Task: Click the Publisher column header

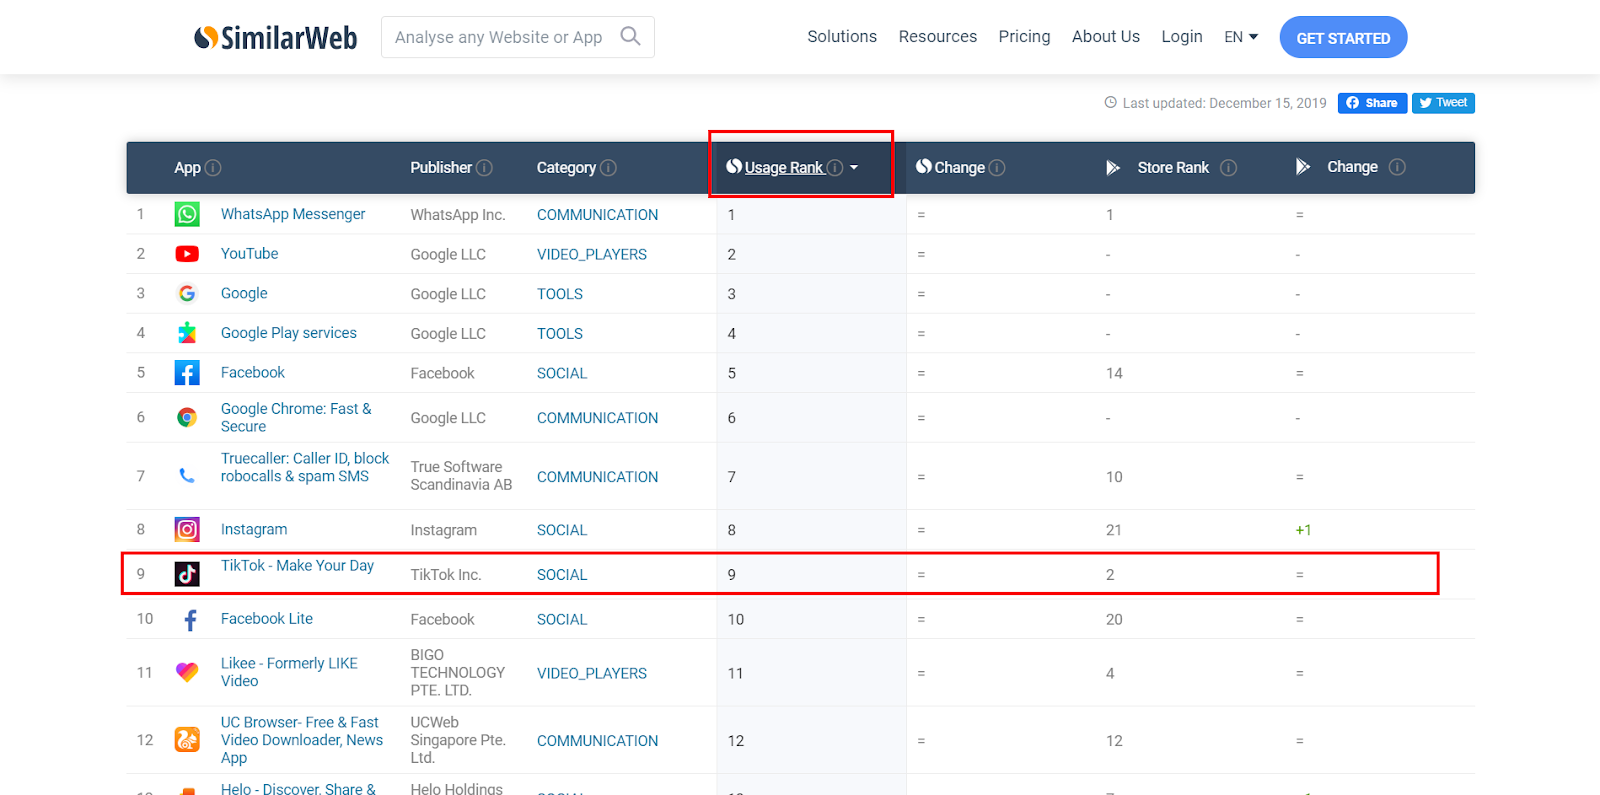Action: [441, 168]
